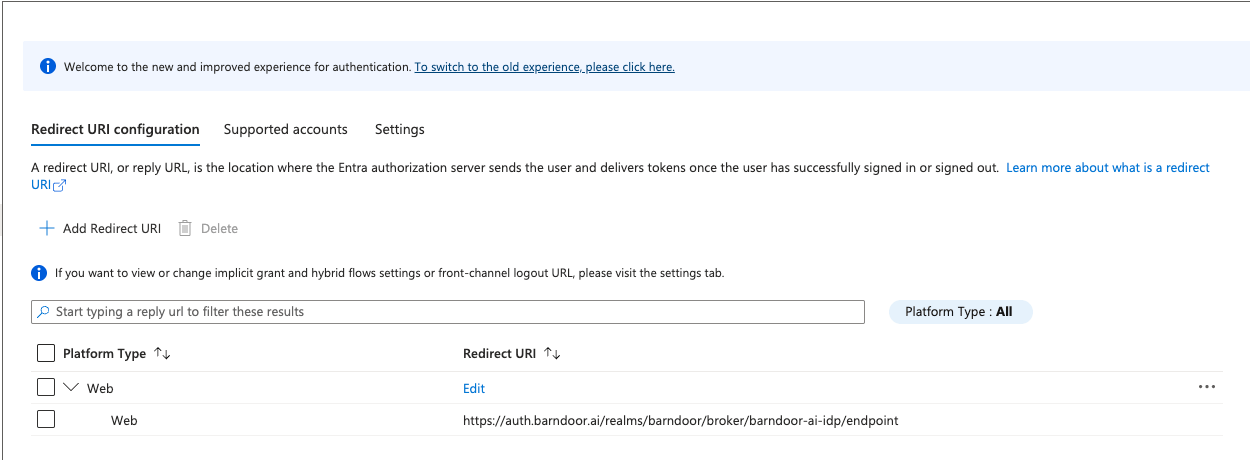Check the barndoor redirect URI row checkbox

click(x=46, y=420)
